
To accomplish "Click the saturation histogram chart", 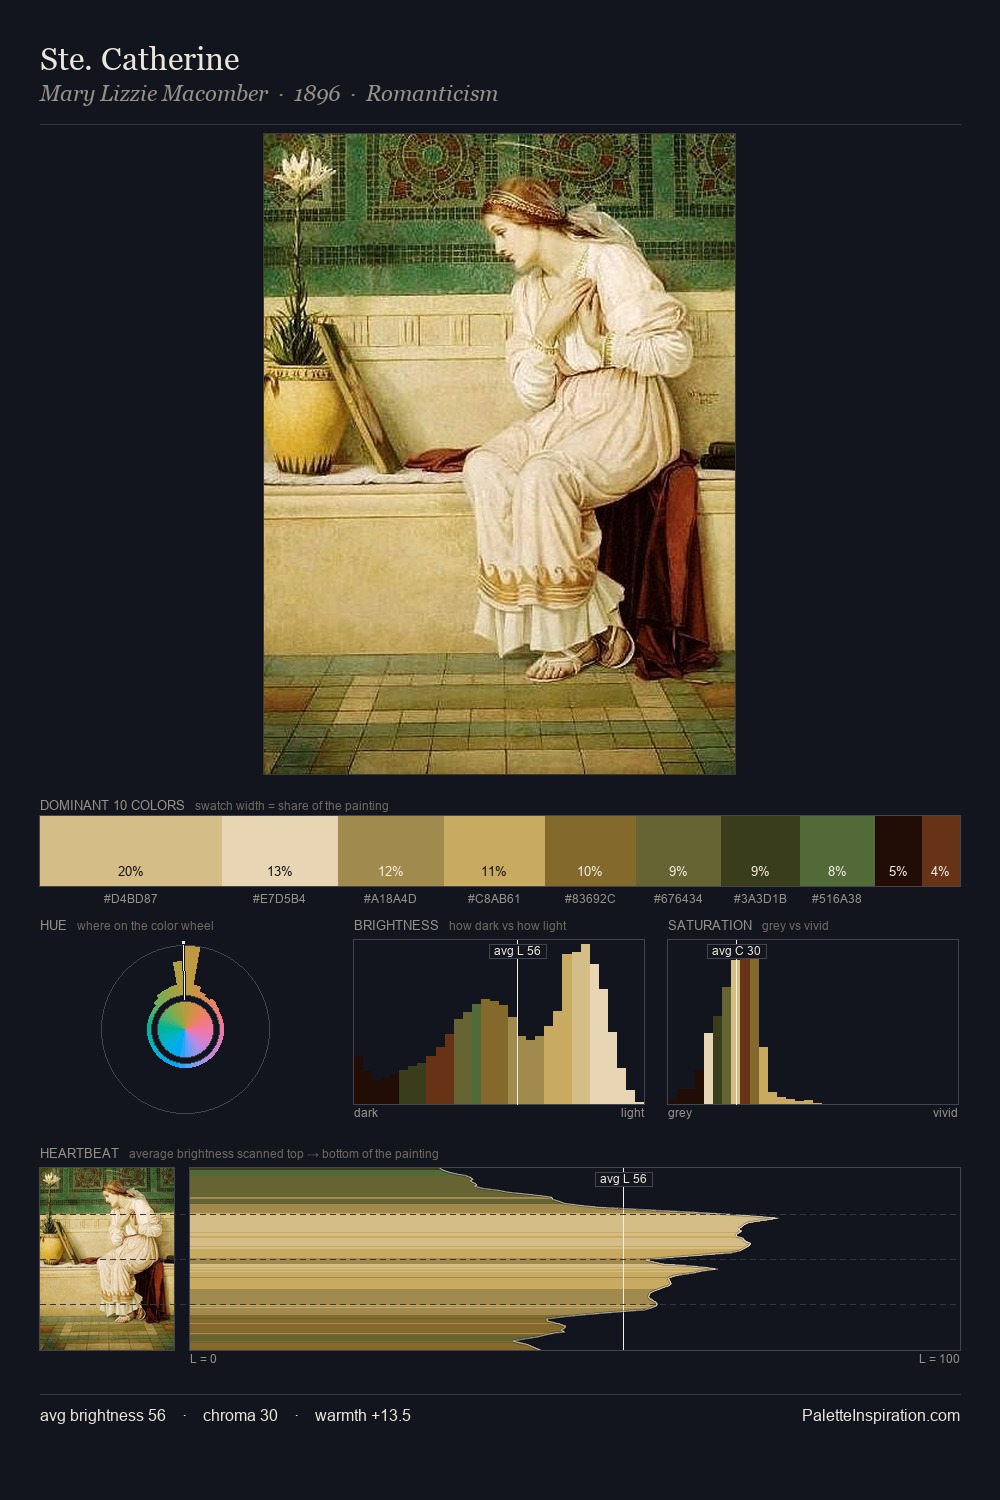I will coord(813,1022).
